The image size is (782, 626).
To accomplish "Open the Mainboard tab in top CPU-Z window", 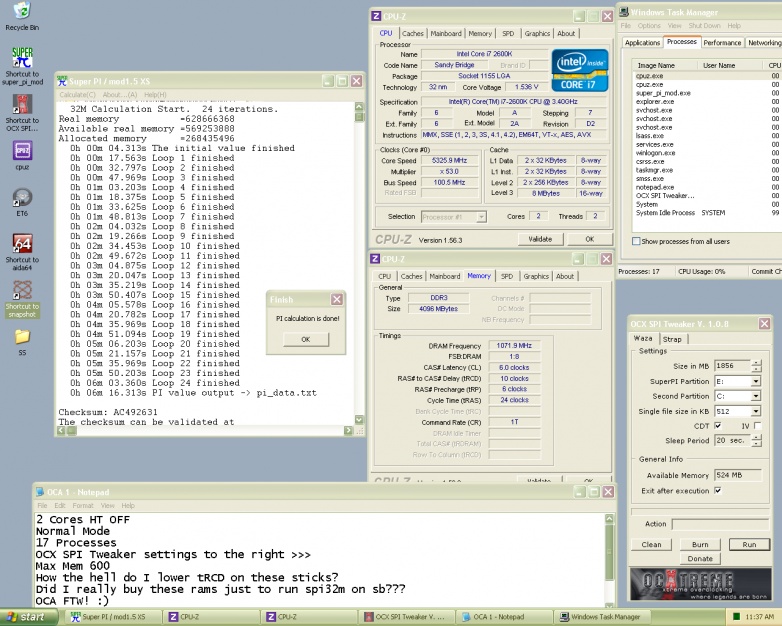I will coord(445,33).
